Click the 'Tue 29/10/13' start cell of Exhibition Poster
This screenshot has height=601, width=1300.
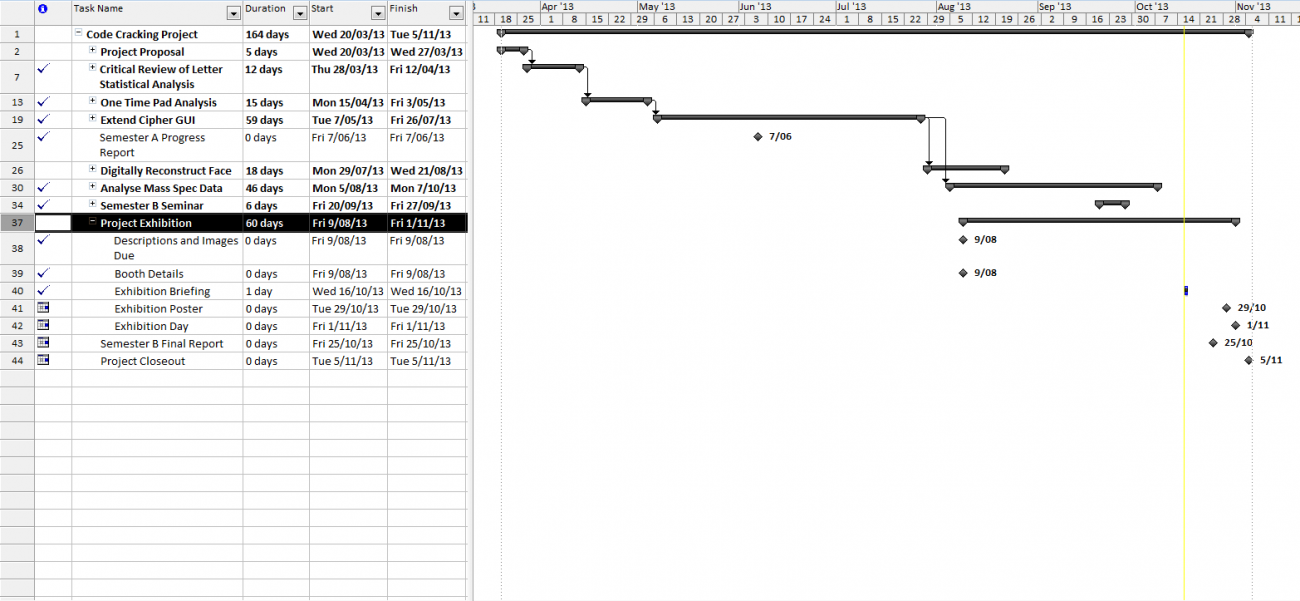coord(348,309)
